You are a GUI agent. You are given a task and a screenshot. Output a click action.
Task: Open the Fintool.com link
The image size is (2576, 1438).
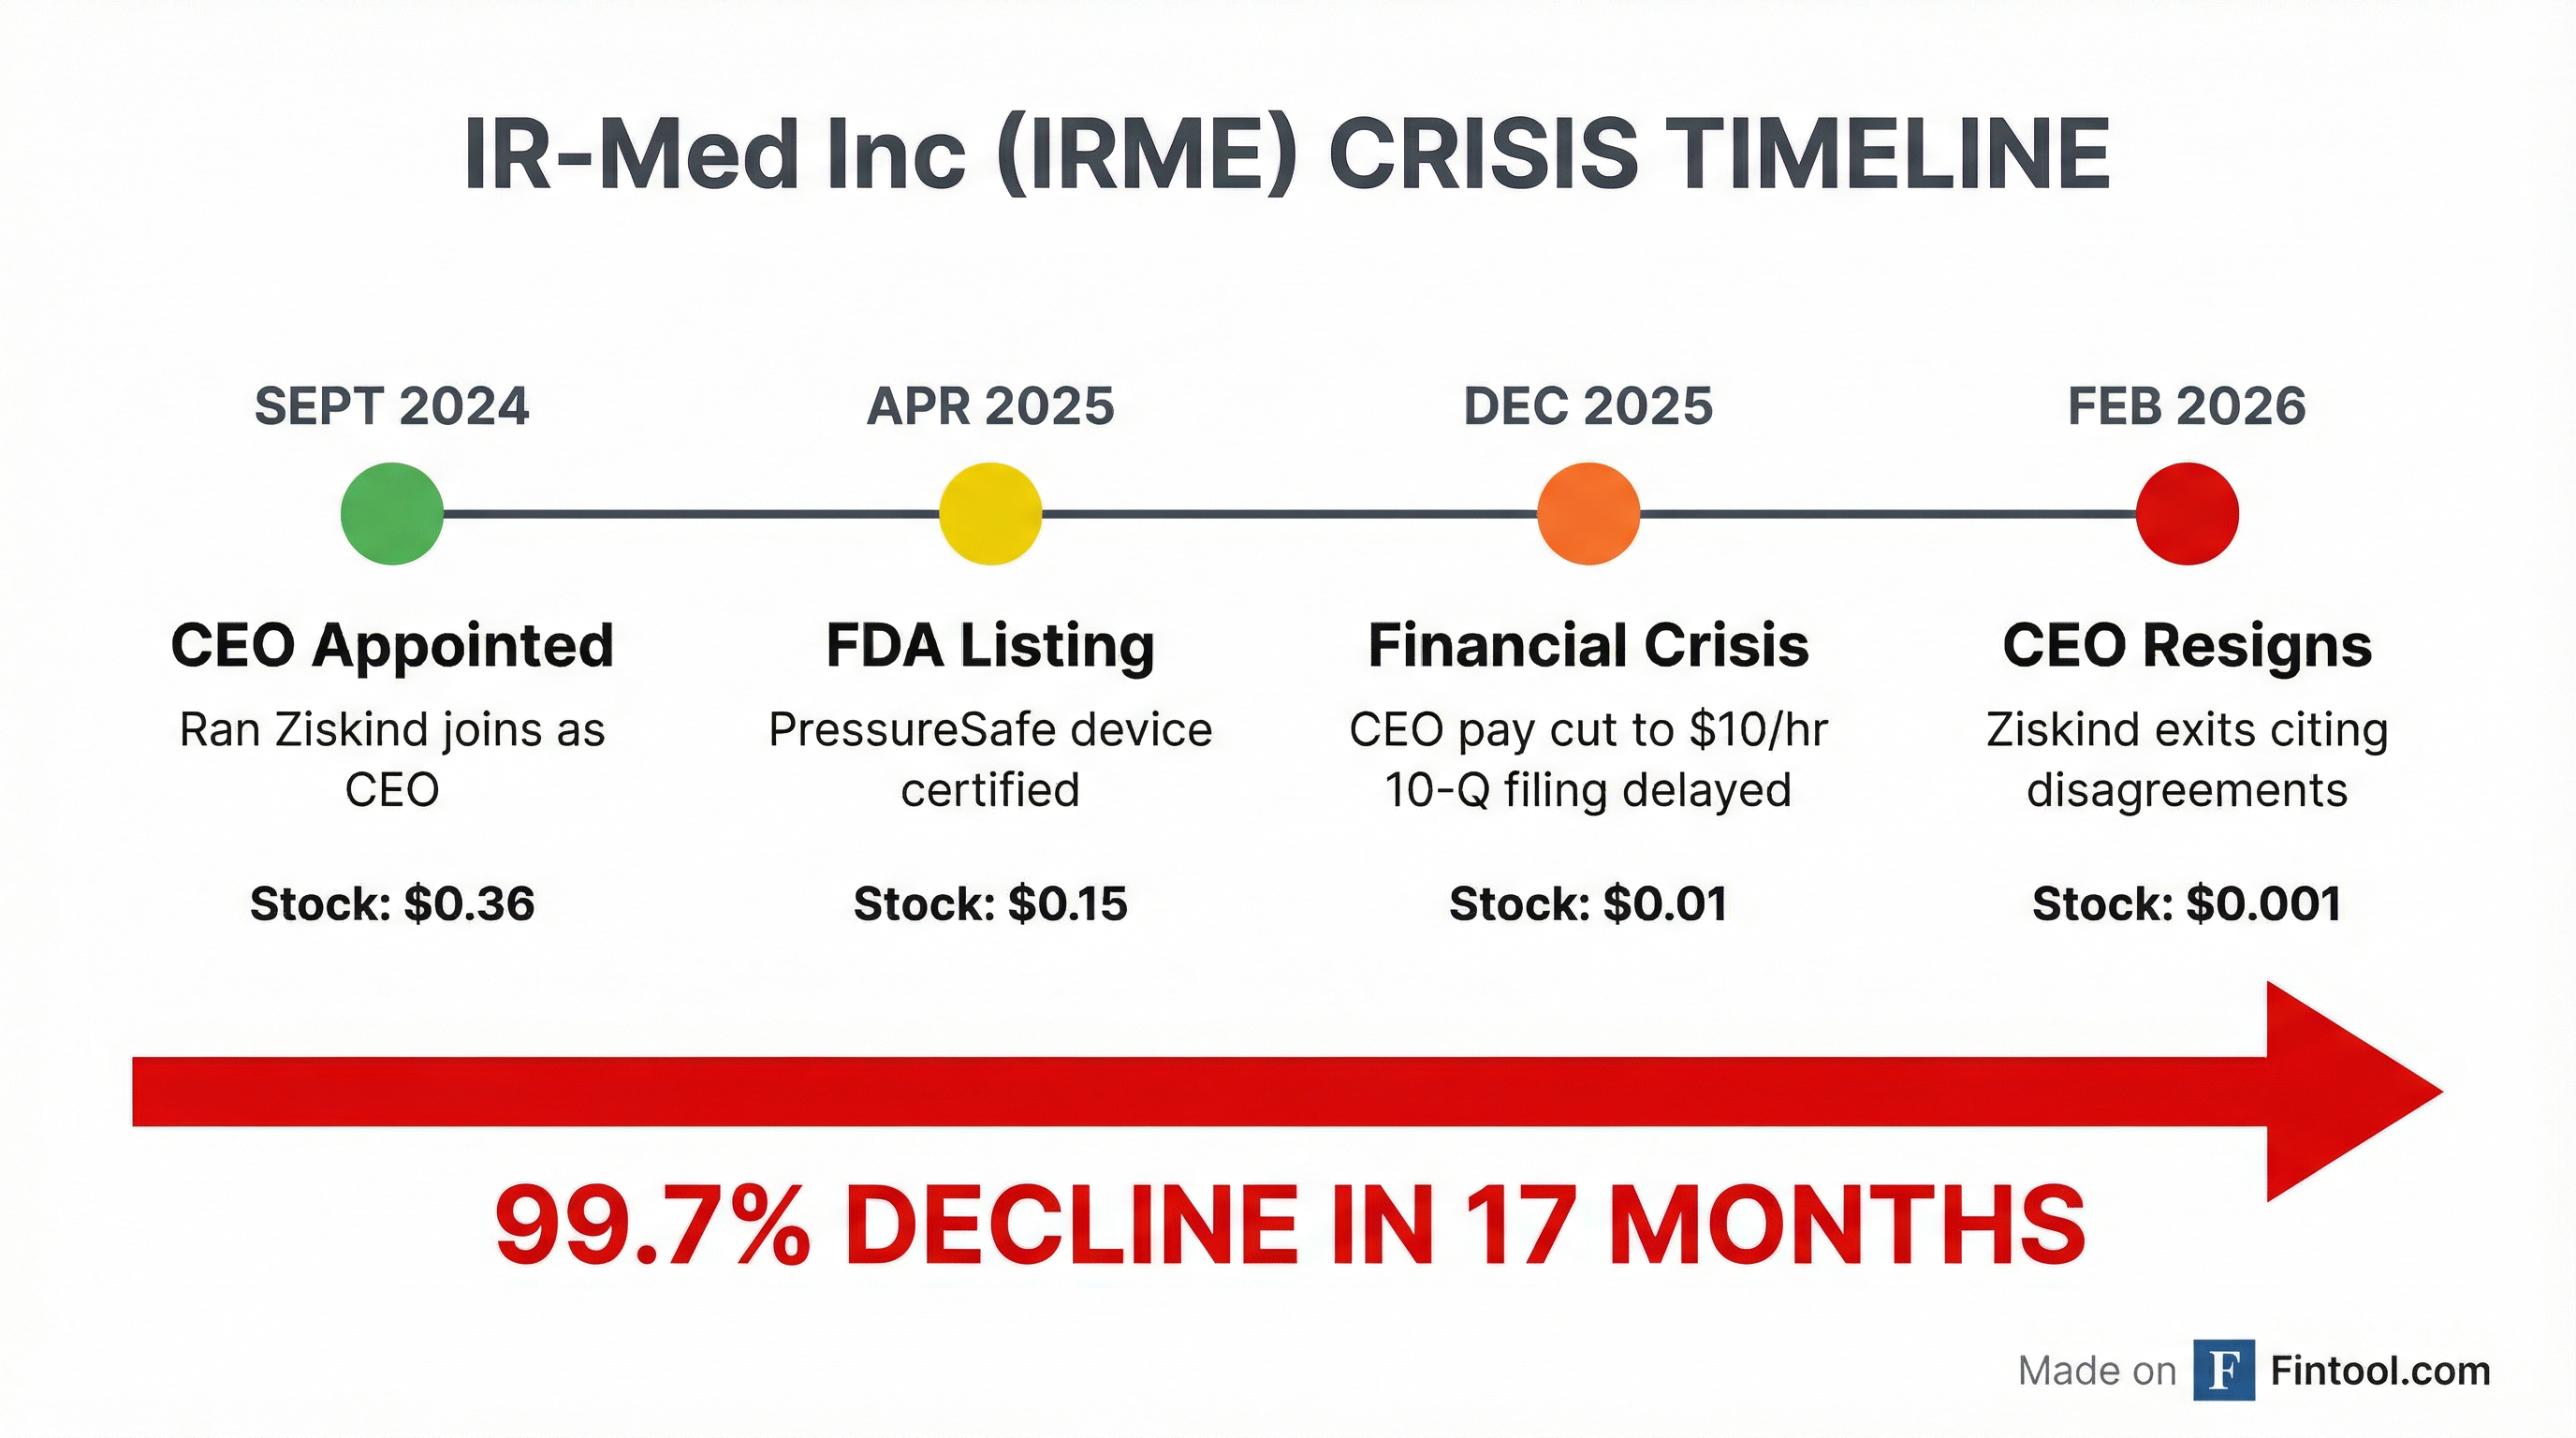[2380, 1370]
